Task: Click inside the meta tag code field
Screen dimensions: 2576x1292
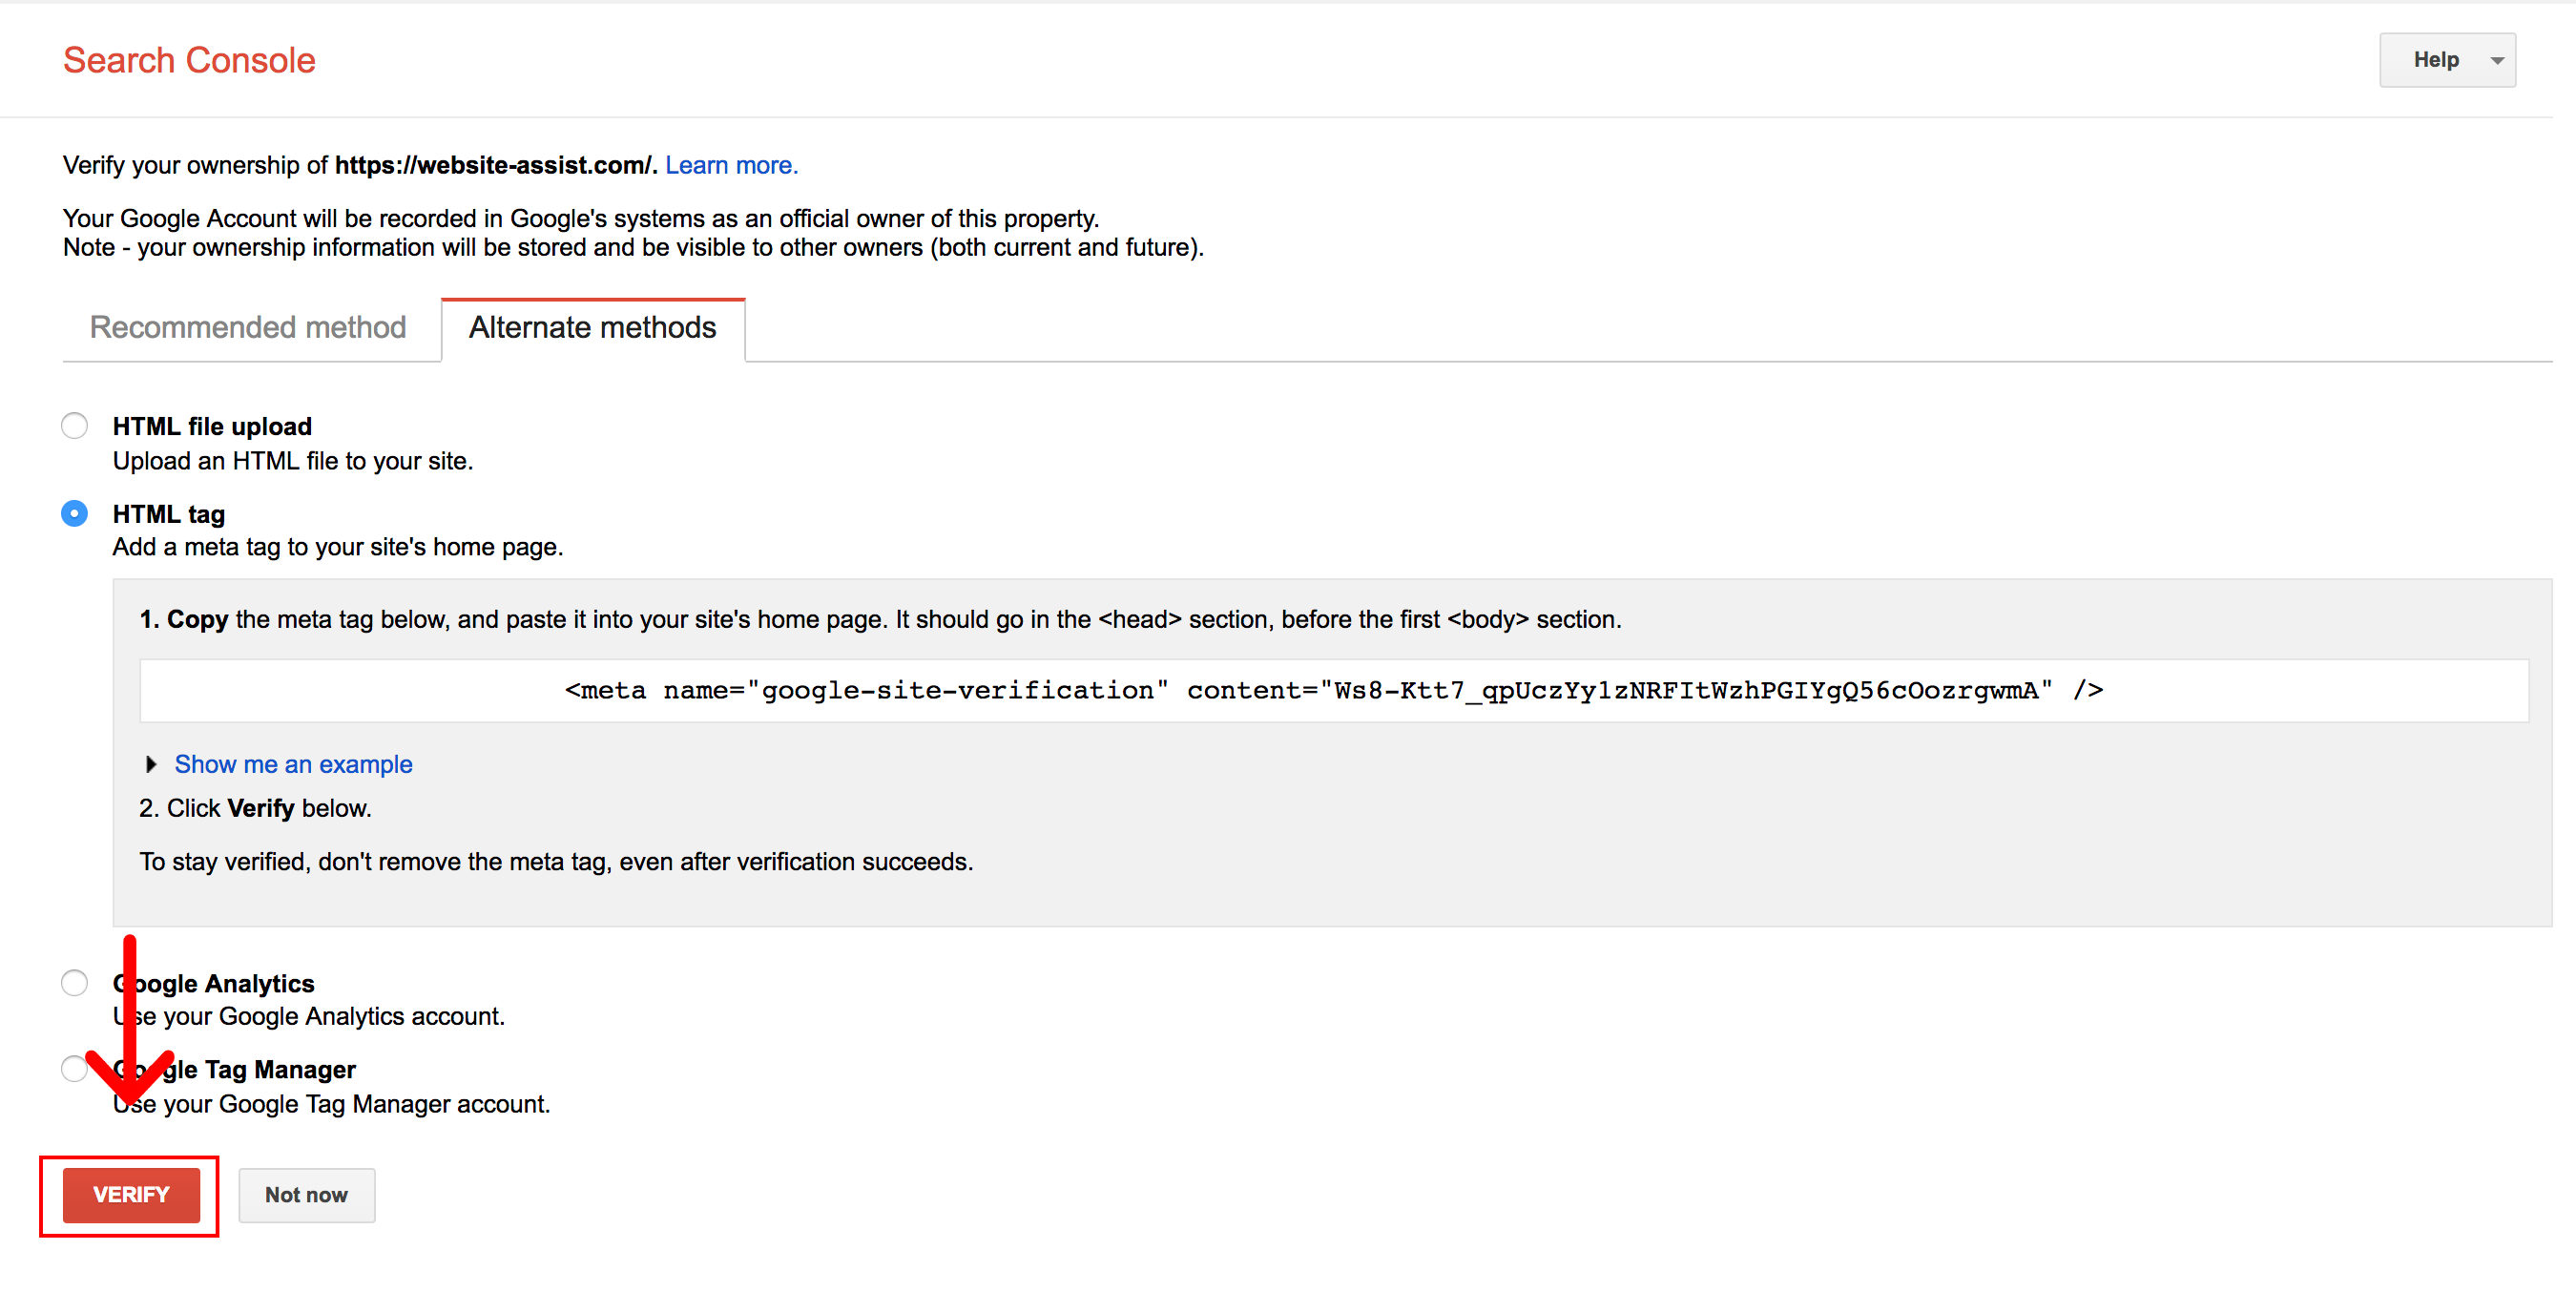Action: 1333,691
